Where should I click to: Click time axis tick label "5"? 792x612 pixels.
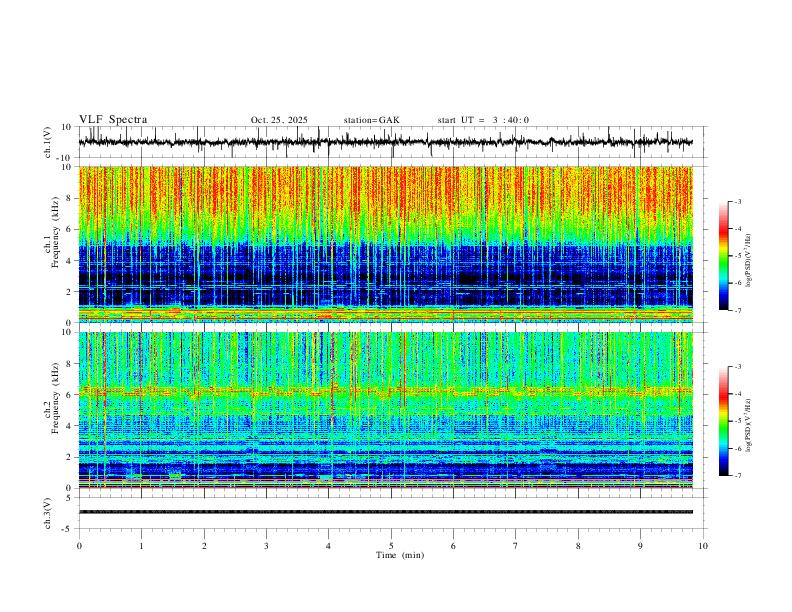[x=391, y=546]
